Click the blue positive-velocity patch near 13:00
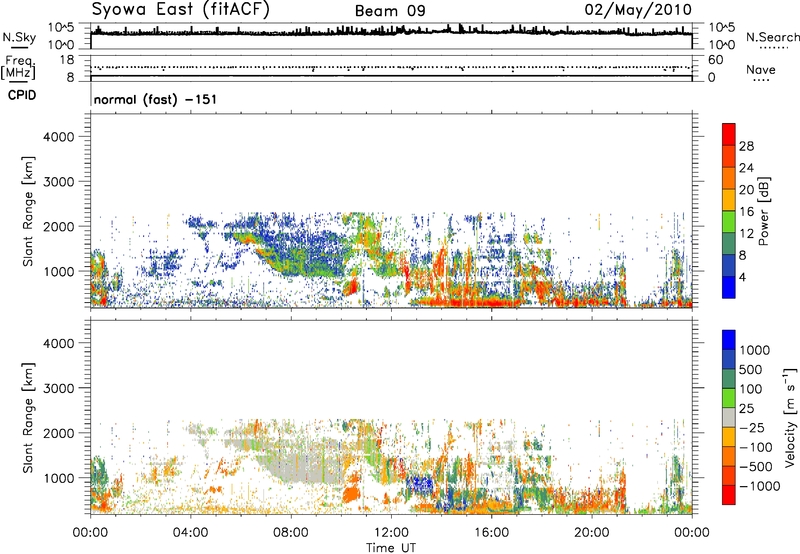This screenshot has height=554, width=800. (x=419, y=483)
